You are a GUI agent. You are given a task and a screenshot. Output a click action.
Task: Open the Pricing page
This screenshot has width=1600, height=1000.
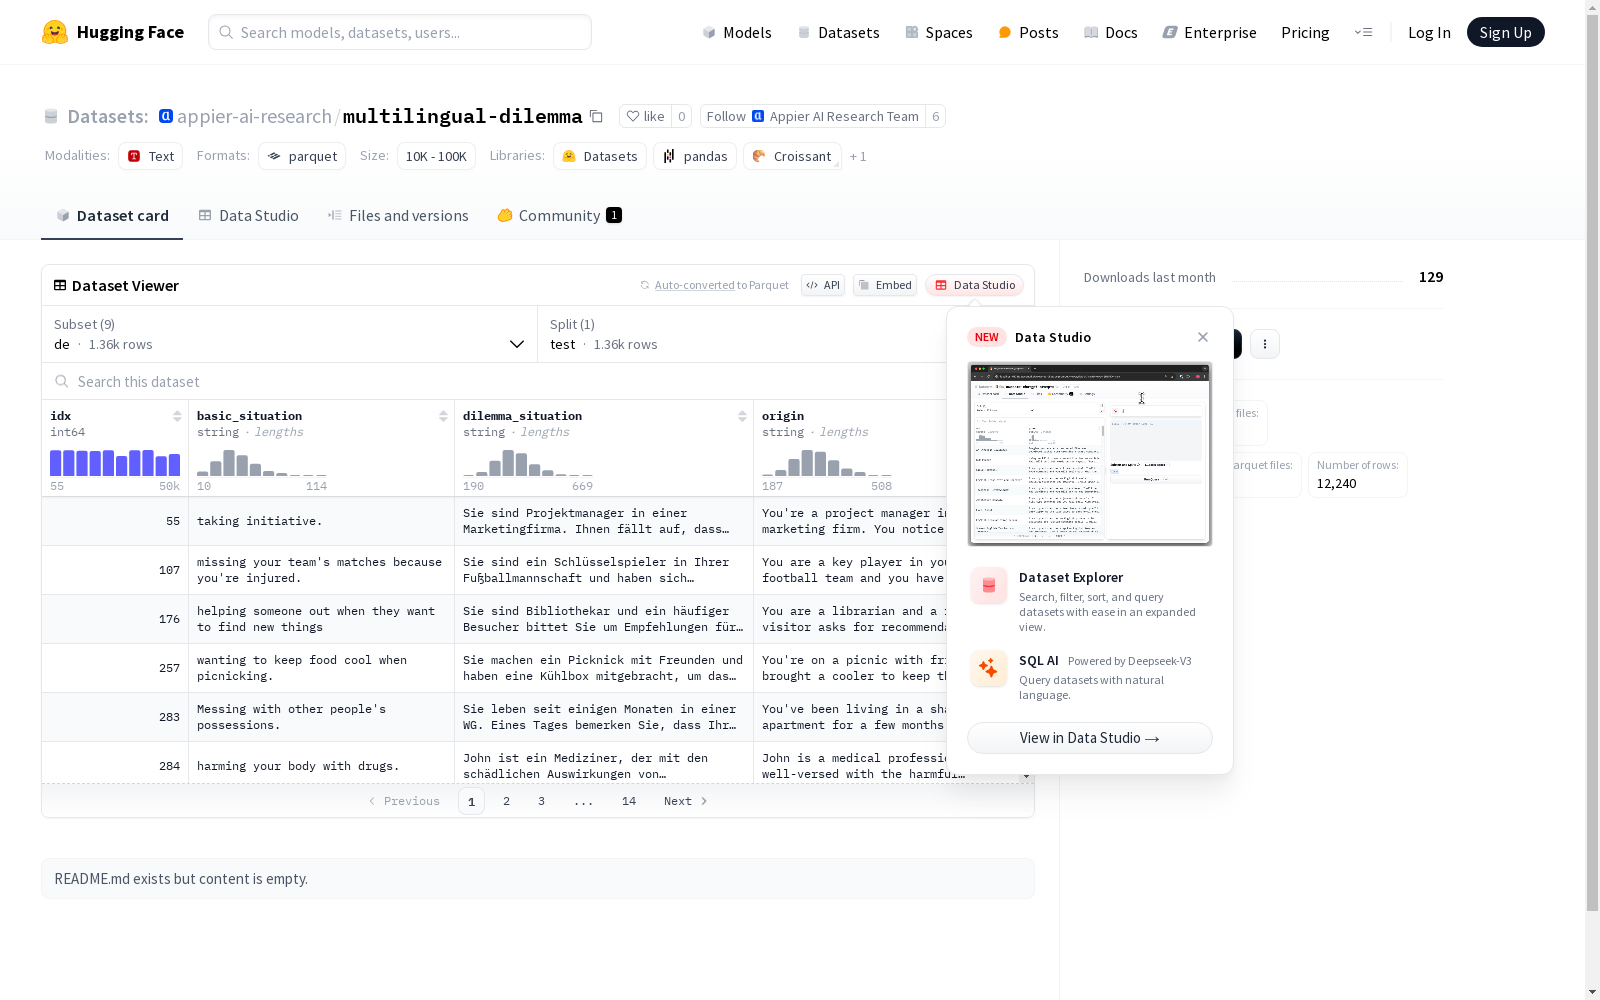tap(1305, 32)
